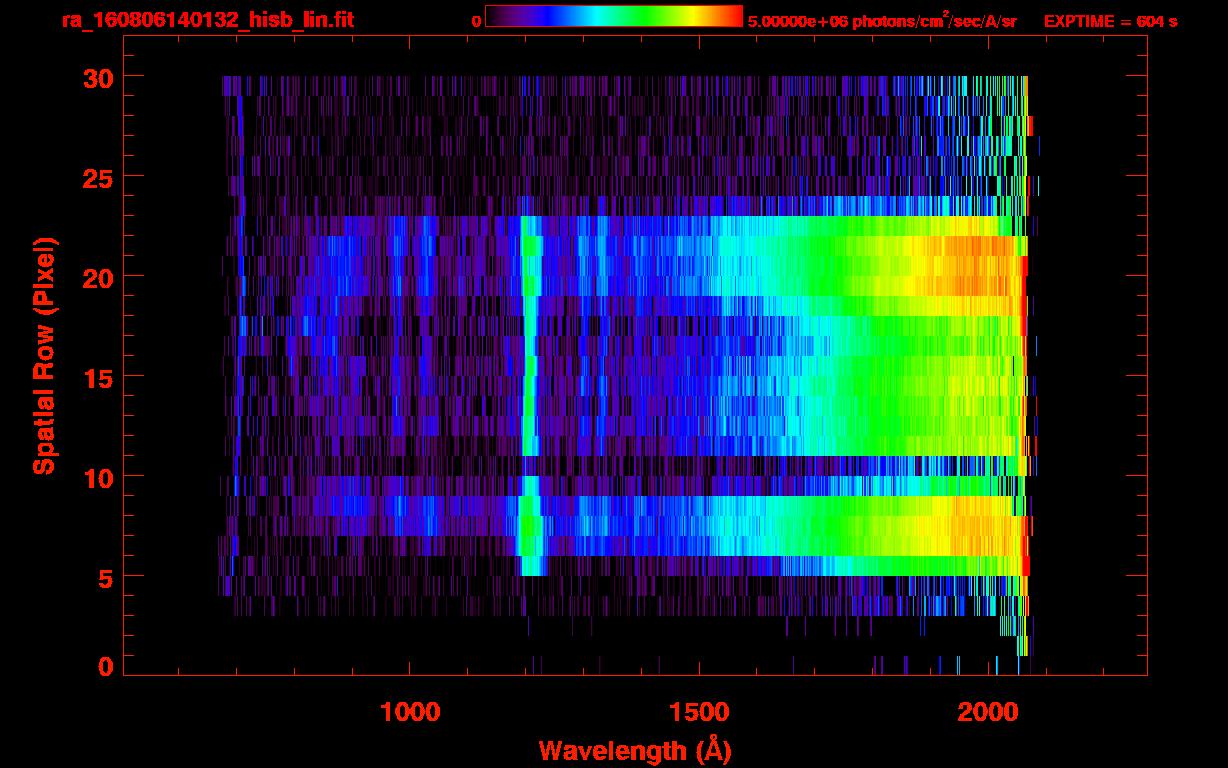1228x768 pixels.
Task: Click the x-axis tick label 1500
Action: click(x=700, y=712)
